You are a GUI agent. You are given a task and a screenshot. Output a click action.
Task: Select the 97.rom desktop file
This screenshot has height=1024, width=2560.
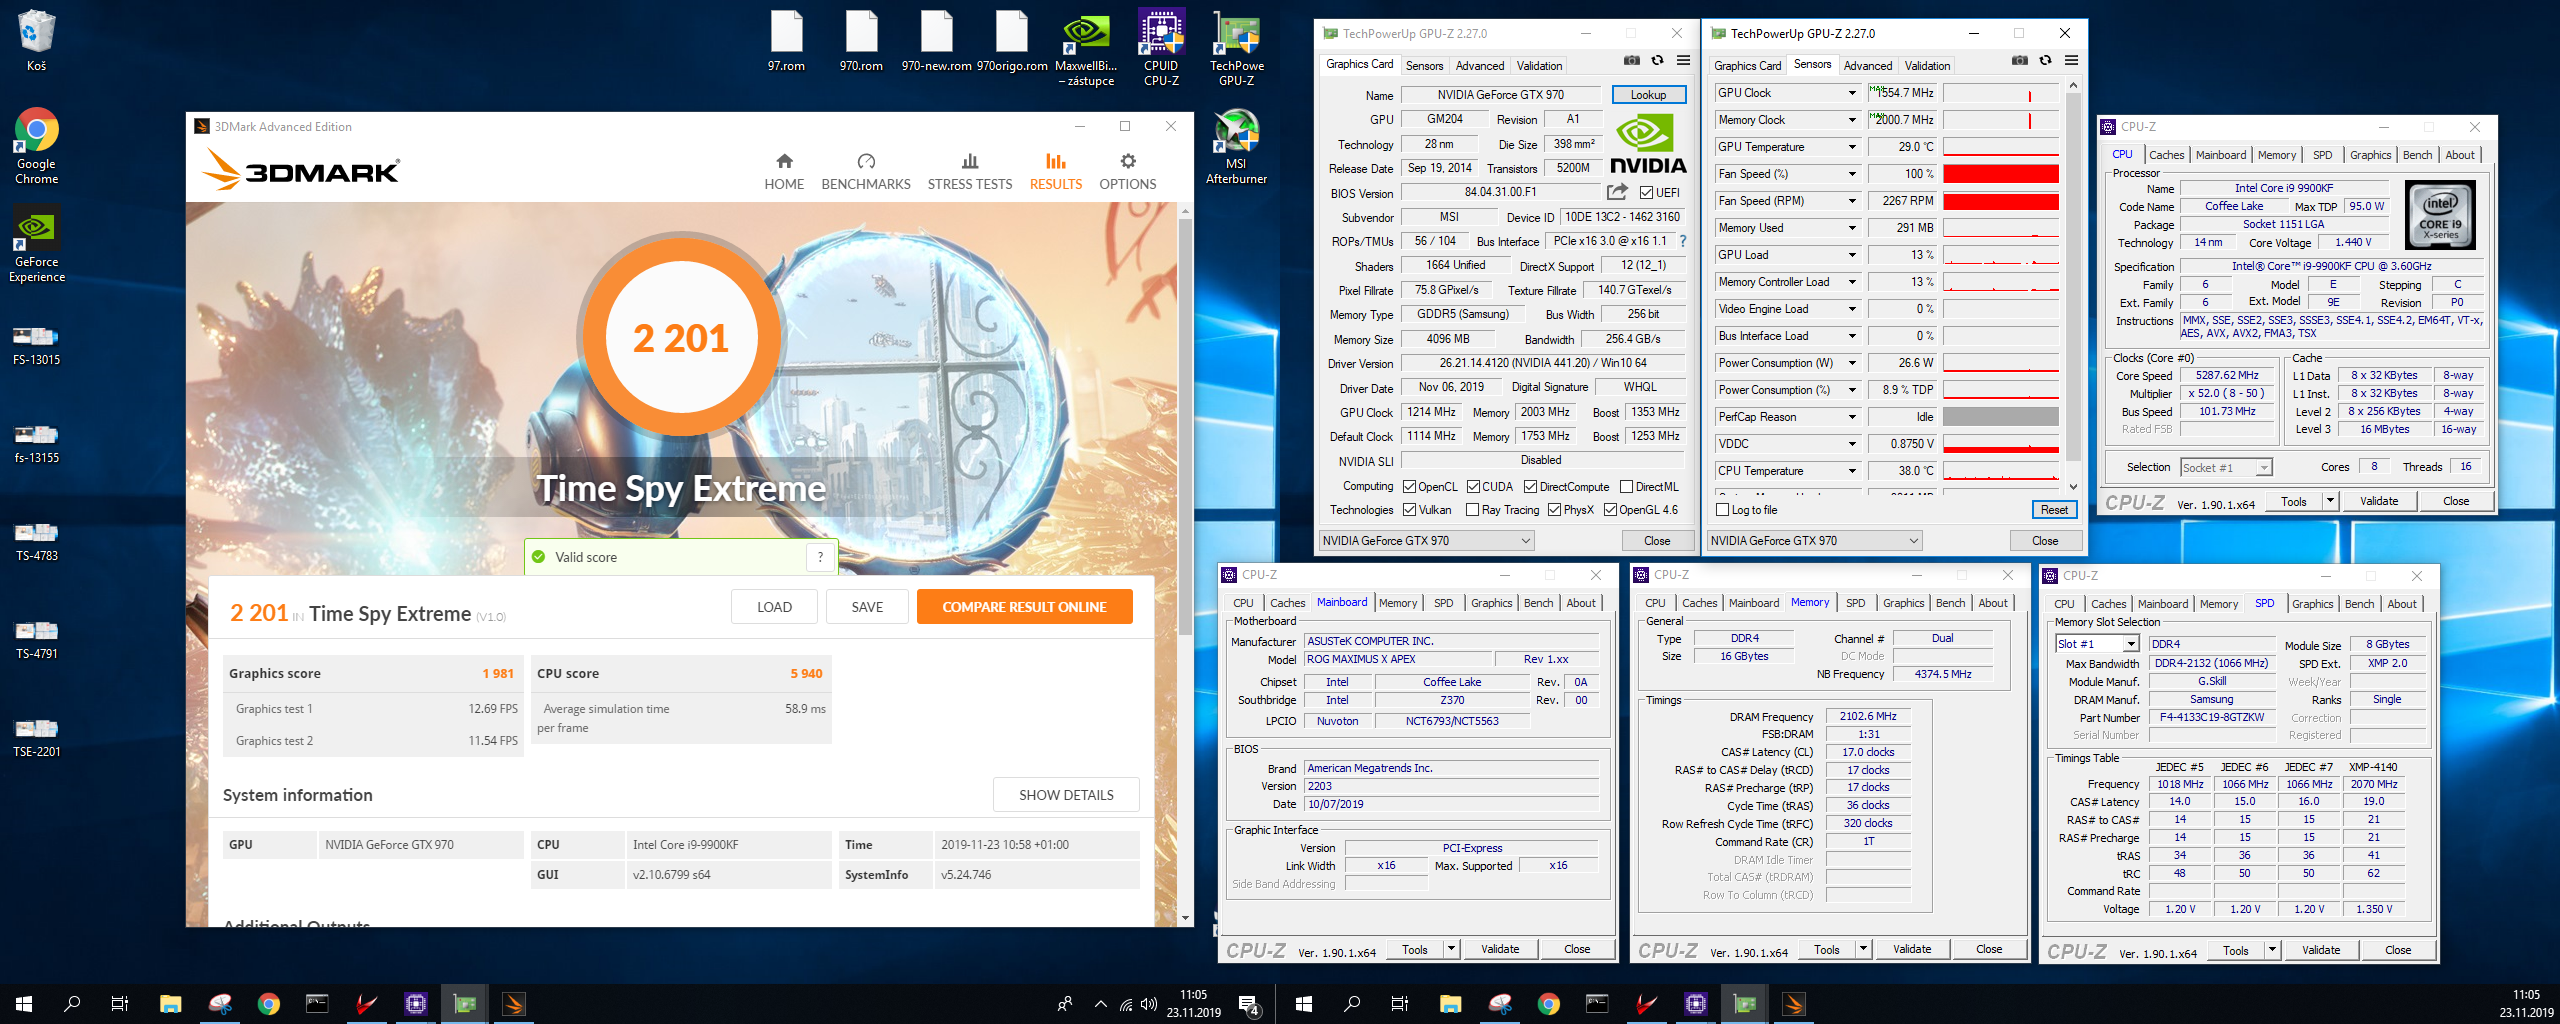click(786, 41)
